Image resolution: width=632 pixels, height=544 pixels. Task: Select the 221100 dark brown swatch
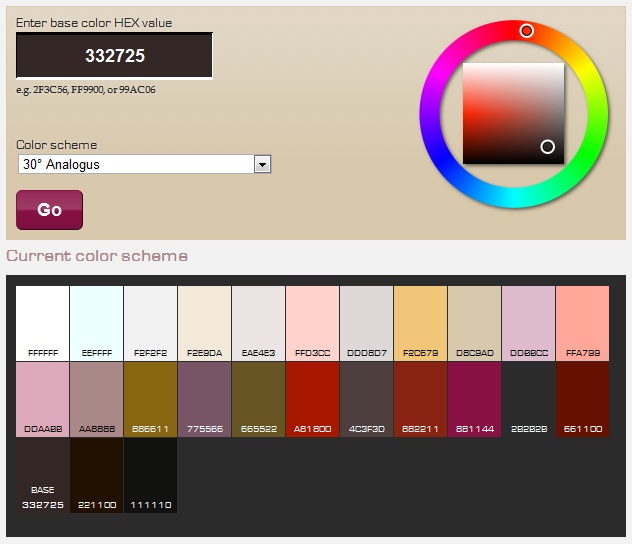(x=97, y=475)
